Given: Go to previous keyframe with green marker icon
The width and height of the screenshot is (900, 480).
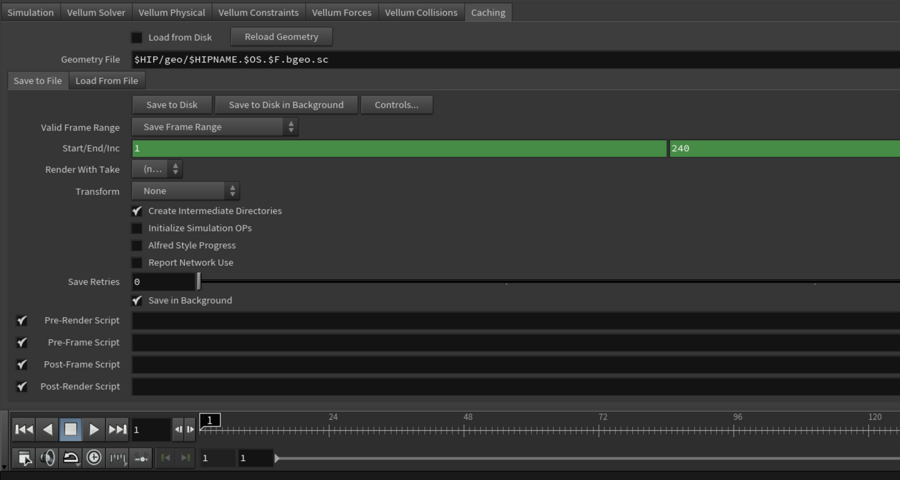Looking at the screenshot, I should pos(165,458).
